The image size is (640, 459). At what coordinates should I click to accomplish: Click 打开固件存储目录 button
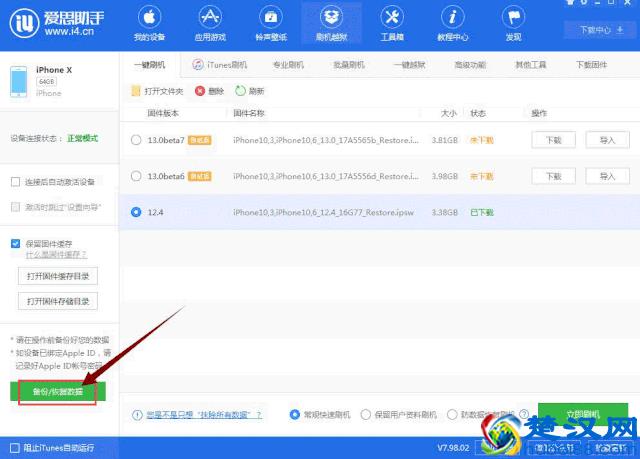(58, 301)
